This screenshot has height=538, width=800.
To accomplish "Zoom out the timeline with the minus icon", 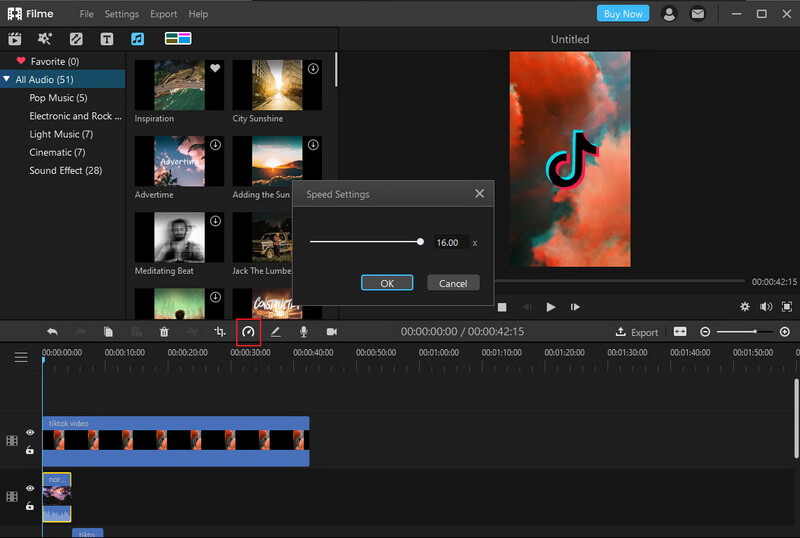I will tap(705, 332).
